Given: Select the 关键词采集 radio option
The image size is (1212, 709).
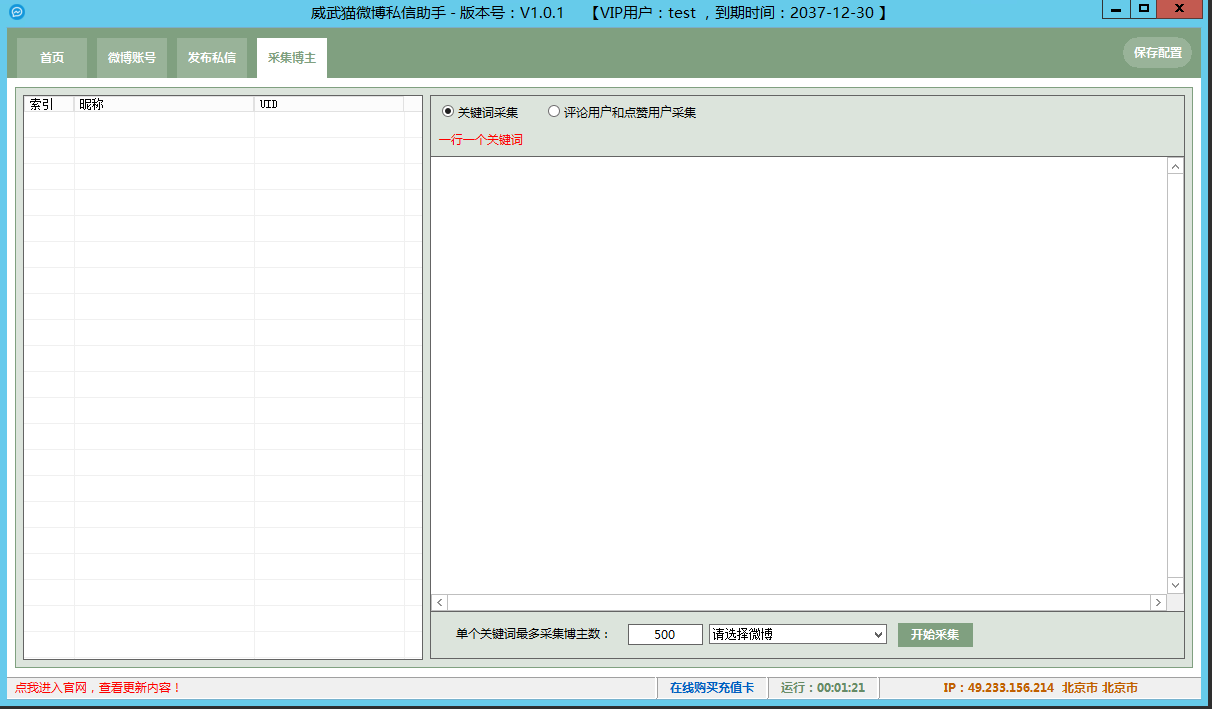Looking at the screenshot, I should coord(480,112).
